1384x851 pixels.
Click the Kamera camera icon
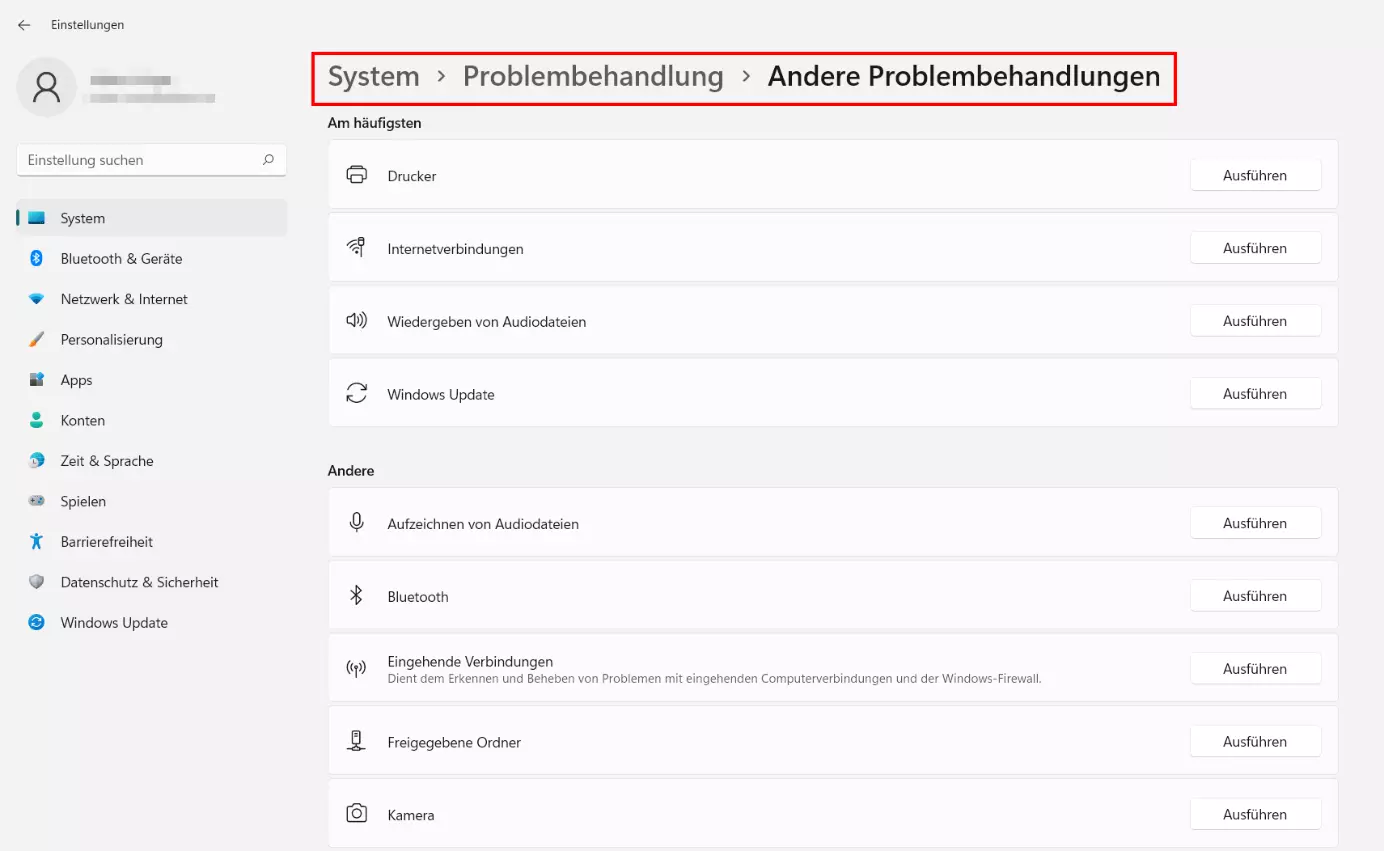click(357, 814)
